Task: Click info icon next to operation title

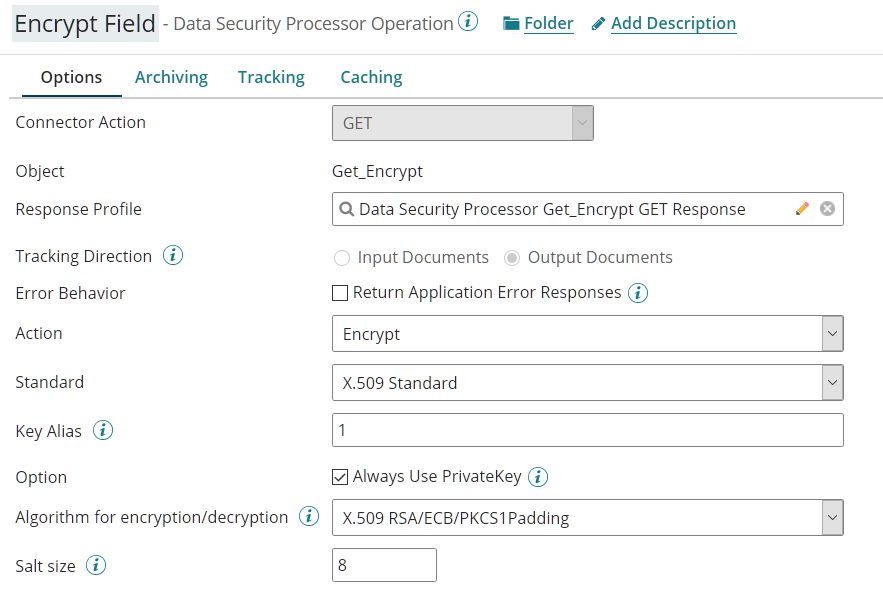Action: point(468,22)
